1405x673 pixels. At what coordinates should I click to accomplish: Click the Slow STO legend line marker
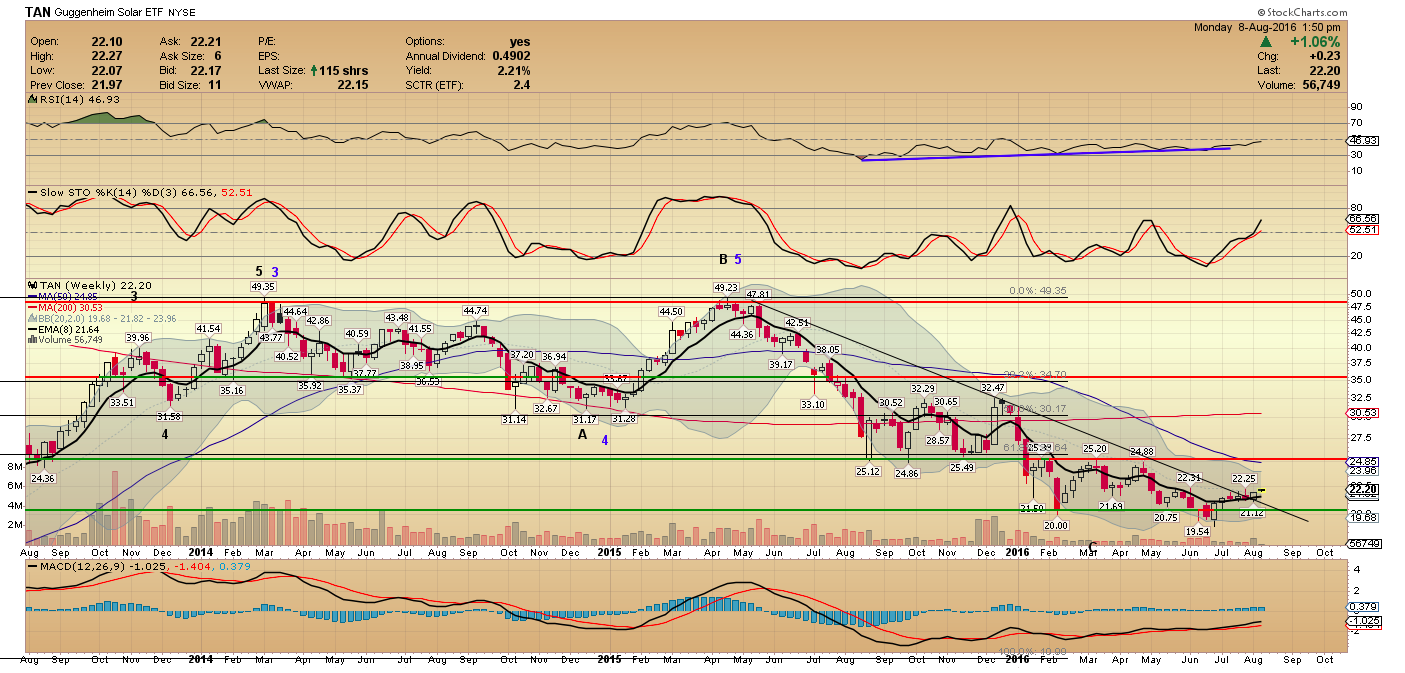point(32,191)
